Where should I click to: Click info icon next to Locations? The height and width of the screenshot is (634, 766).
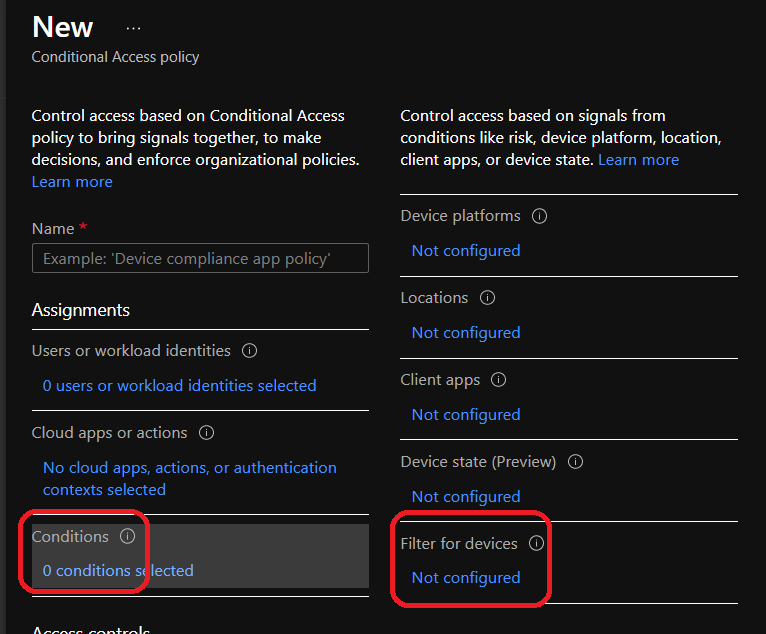[x=488, y=298]
